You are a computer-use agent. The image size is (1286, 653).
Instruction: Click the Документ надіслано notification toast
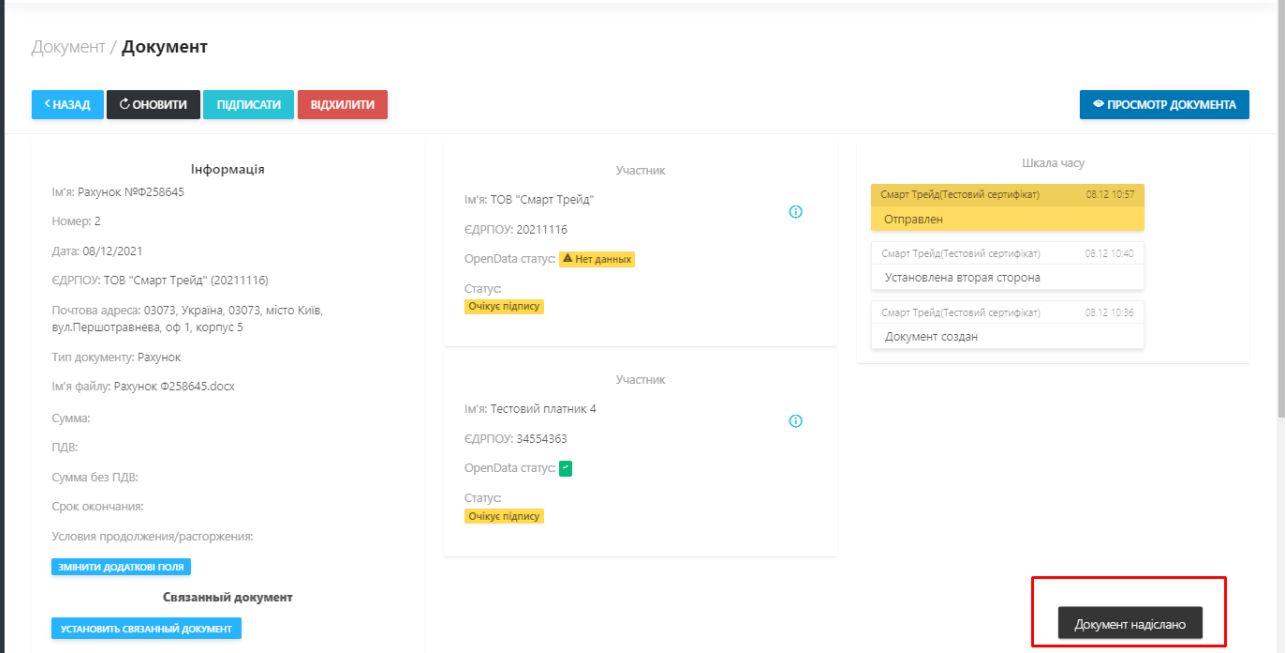coord(1130,624)
